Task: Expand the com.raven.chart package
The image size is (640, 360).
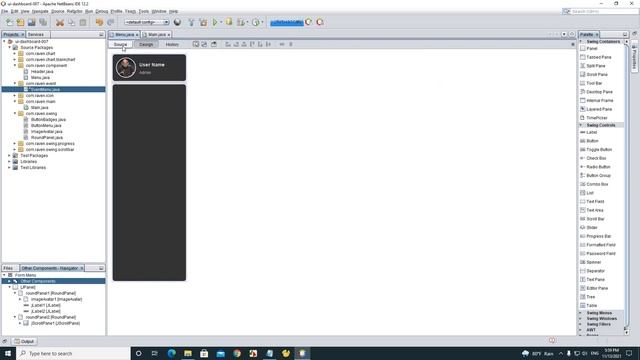Action: pyautogui.click(x=15, y=53)
